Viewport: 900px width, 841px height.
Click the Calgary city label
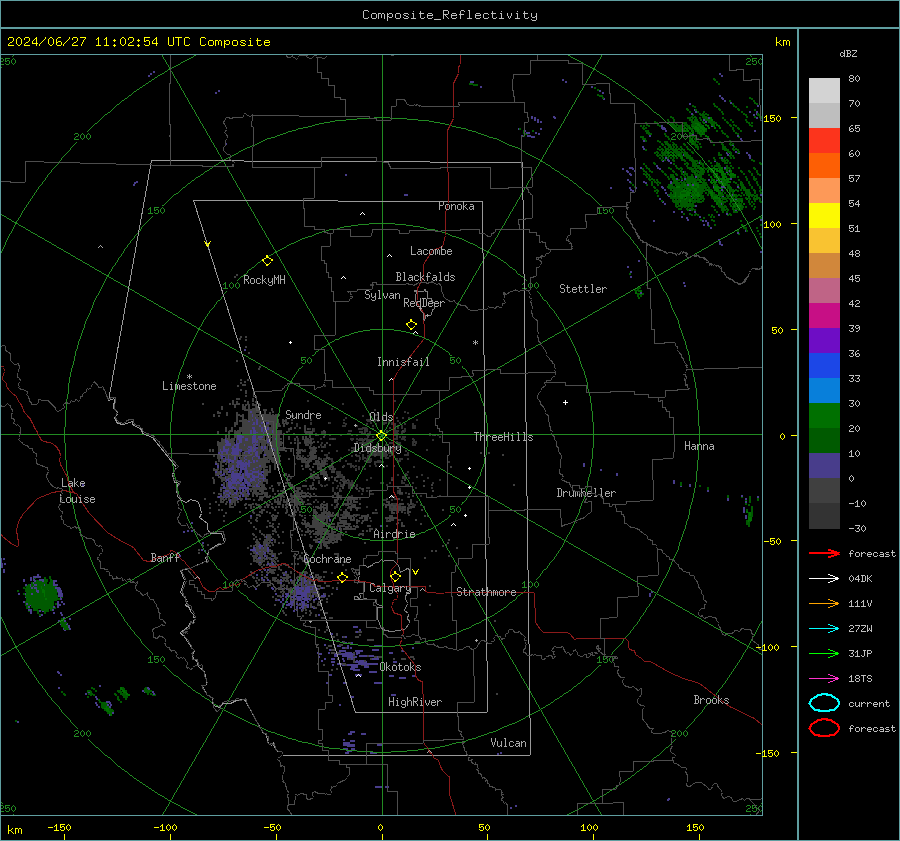click(390, 588)
